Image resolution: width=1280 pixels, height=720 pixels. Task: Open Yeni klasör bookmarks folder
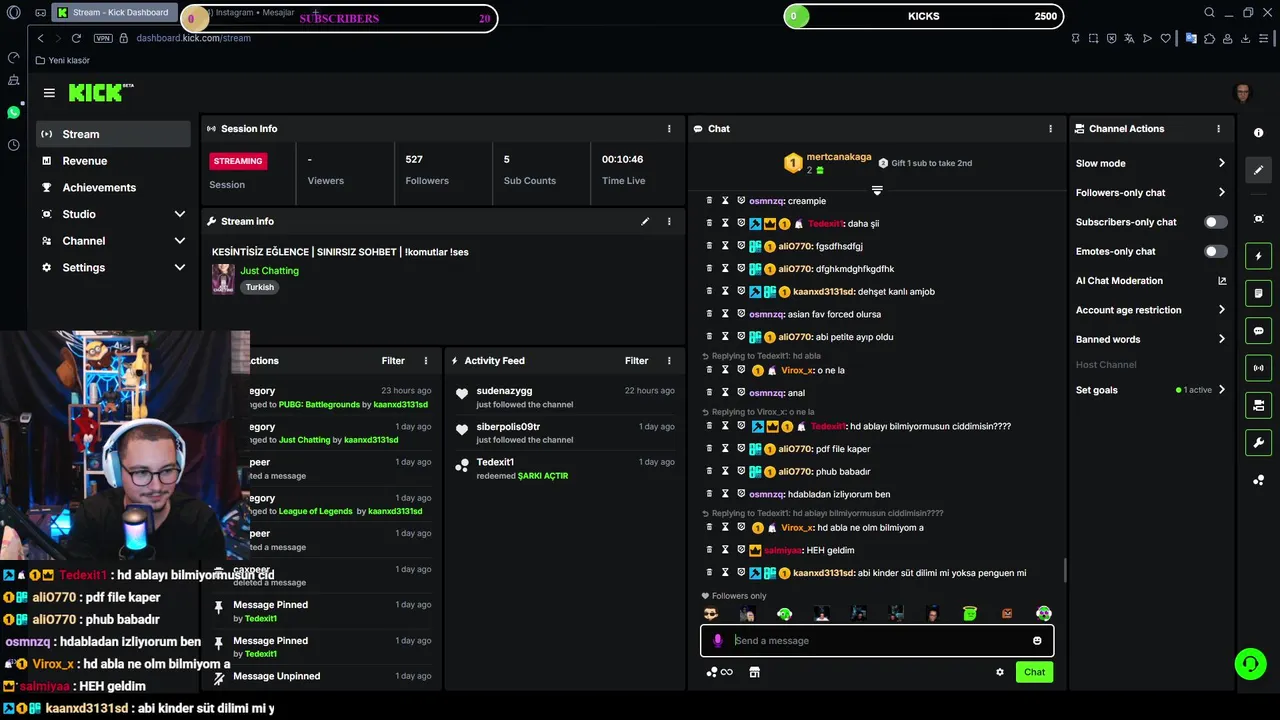62,61
